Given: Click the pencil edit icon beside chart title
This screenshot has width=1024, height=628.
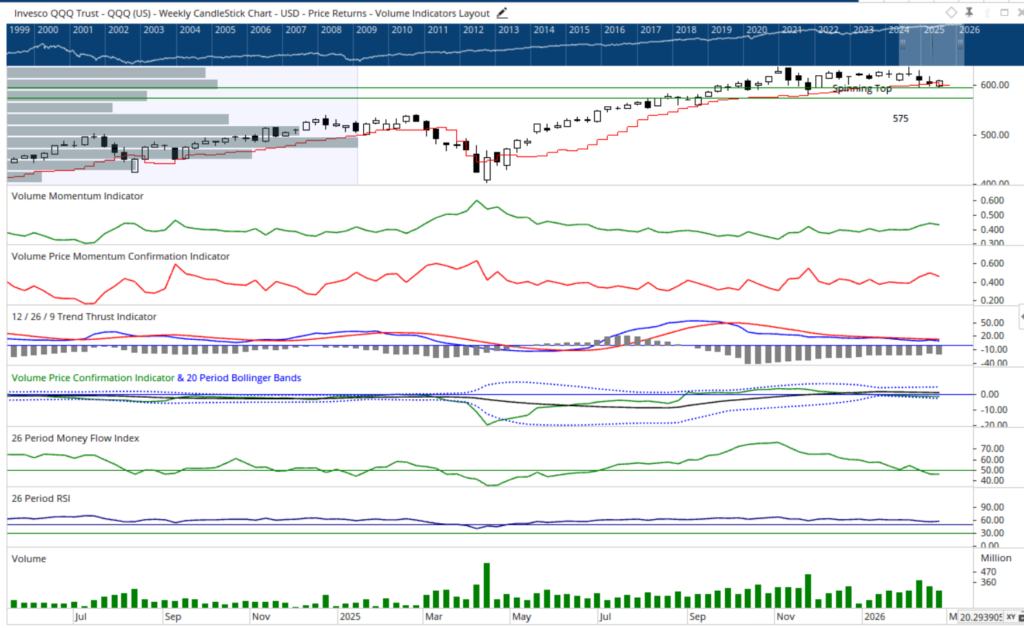Looking at the screenshot, I should (x=502, y=13).
